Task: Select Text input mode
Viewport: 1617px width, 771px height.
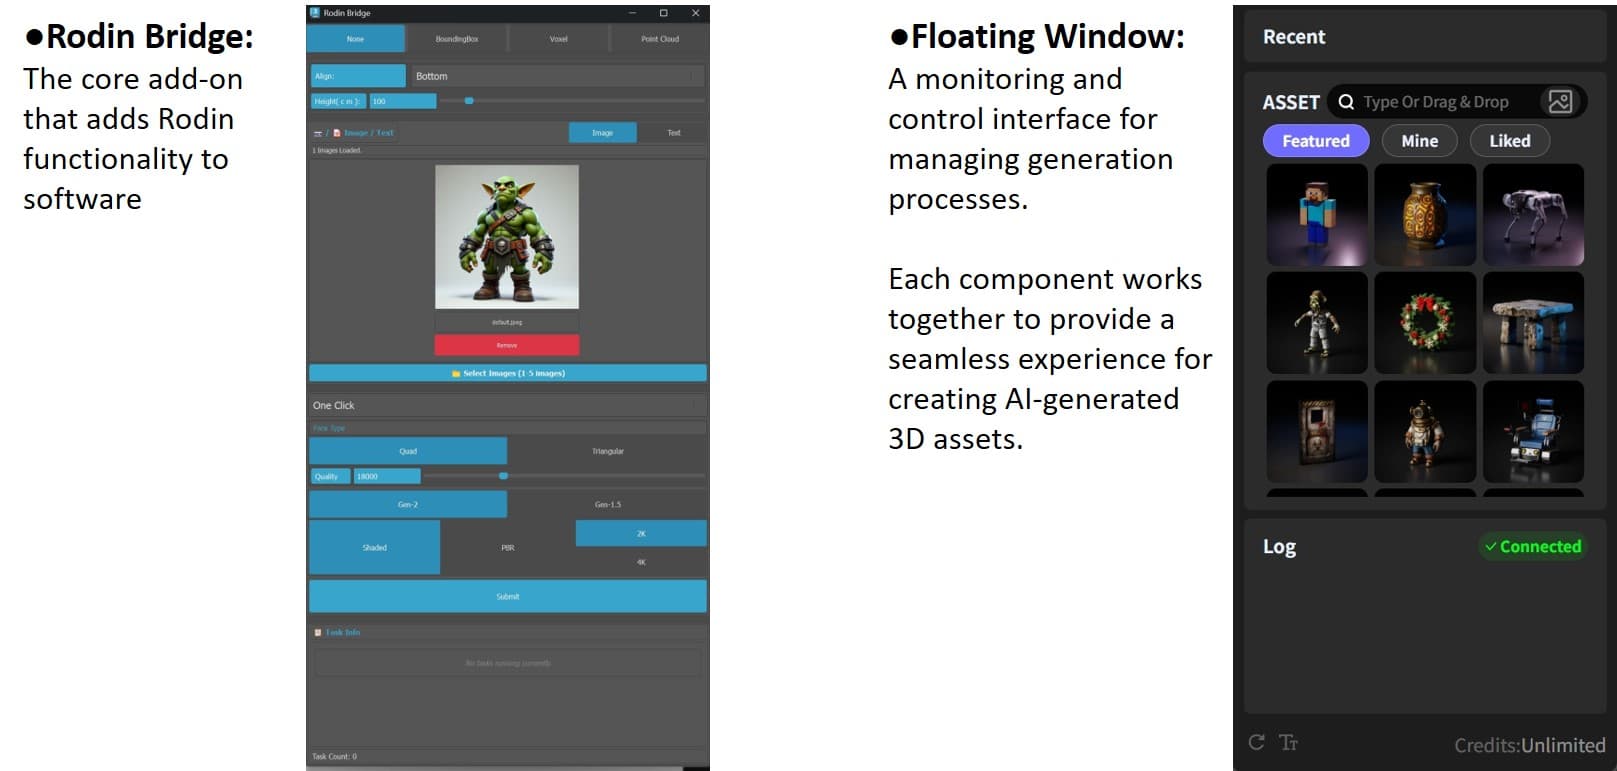Action: (x=673, y=133)
